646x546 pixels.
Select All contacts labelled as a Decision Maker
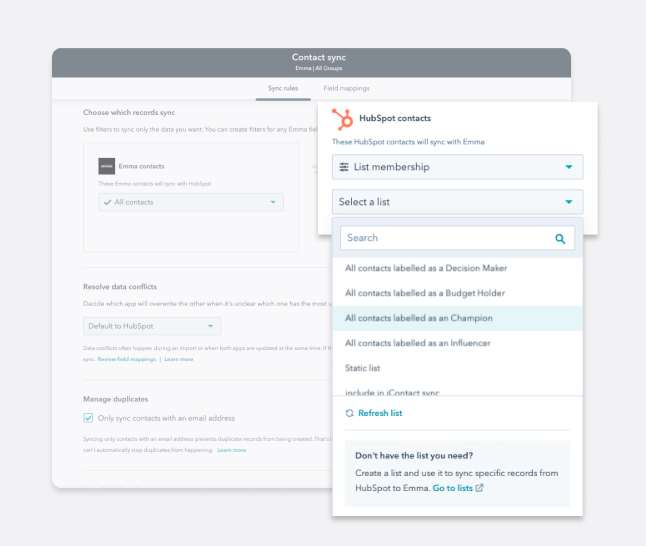coord(457,268)
